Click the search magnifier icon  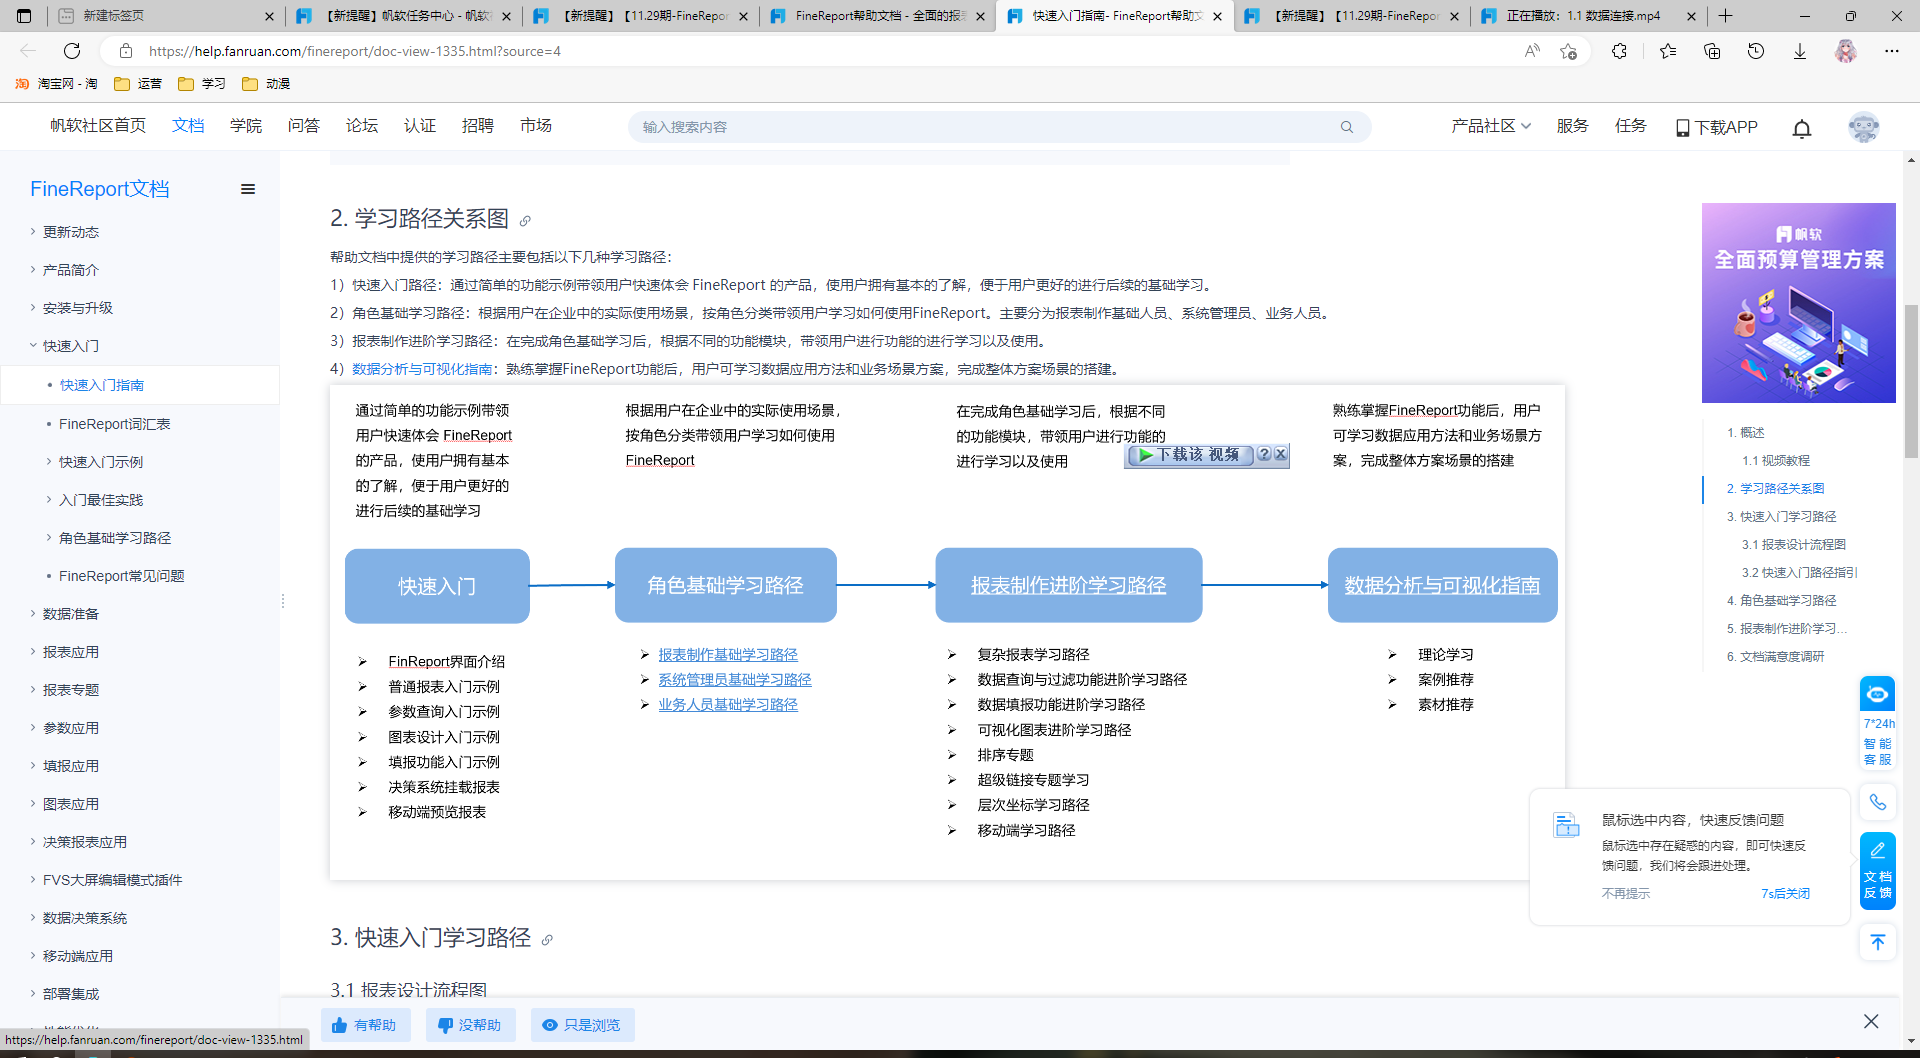tap(1347, 127)
